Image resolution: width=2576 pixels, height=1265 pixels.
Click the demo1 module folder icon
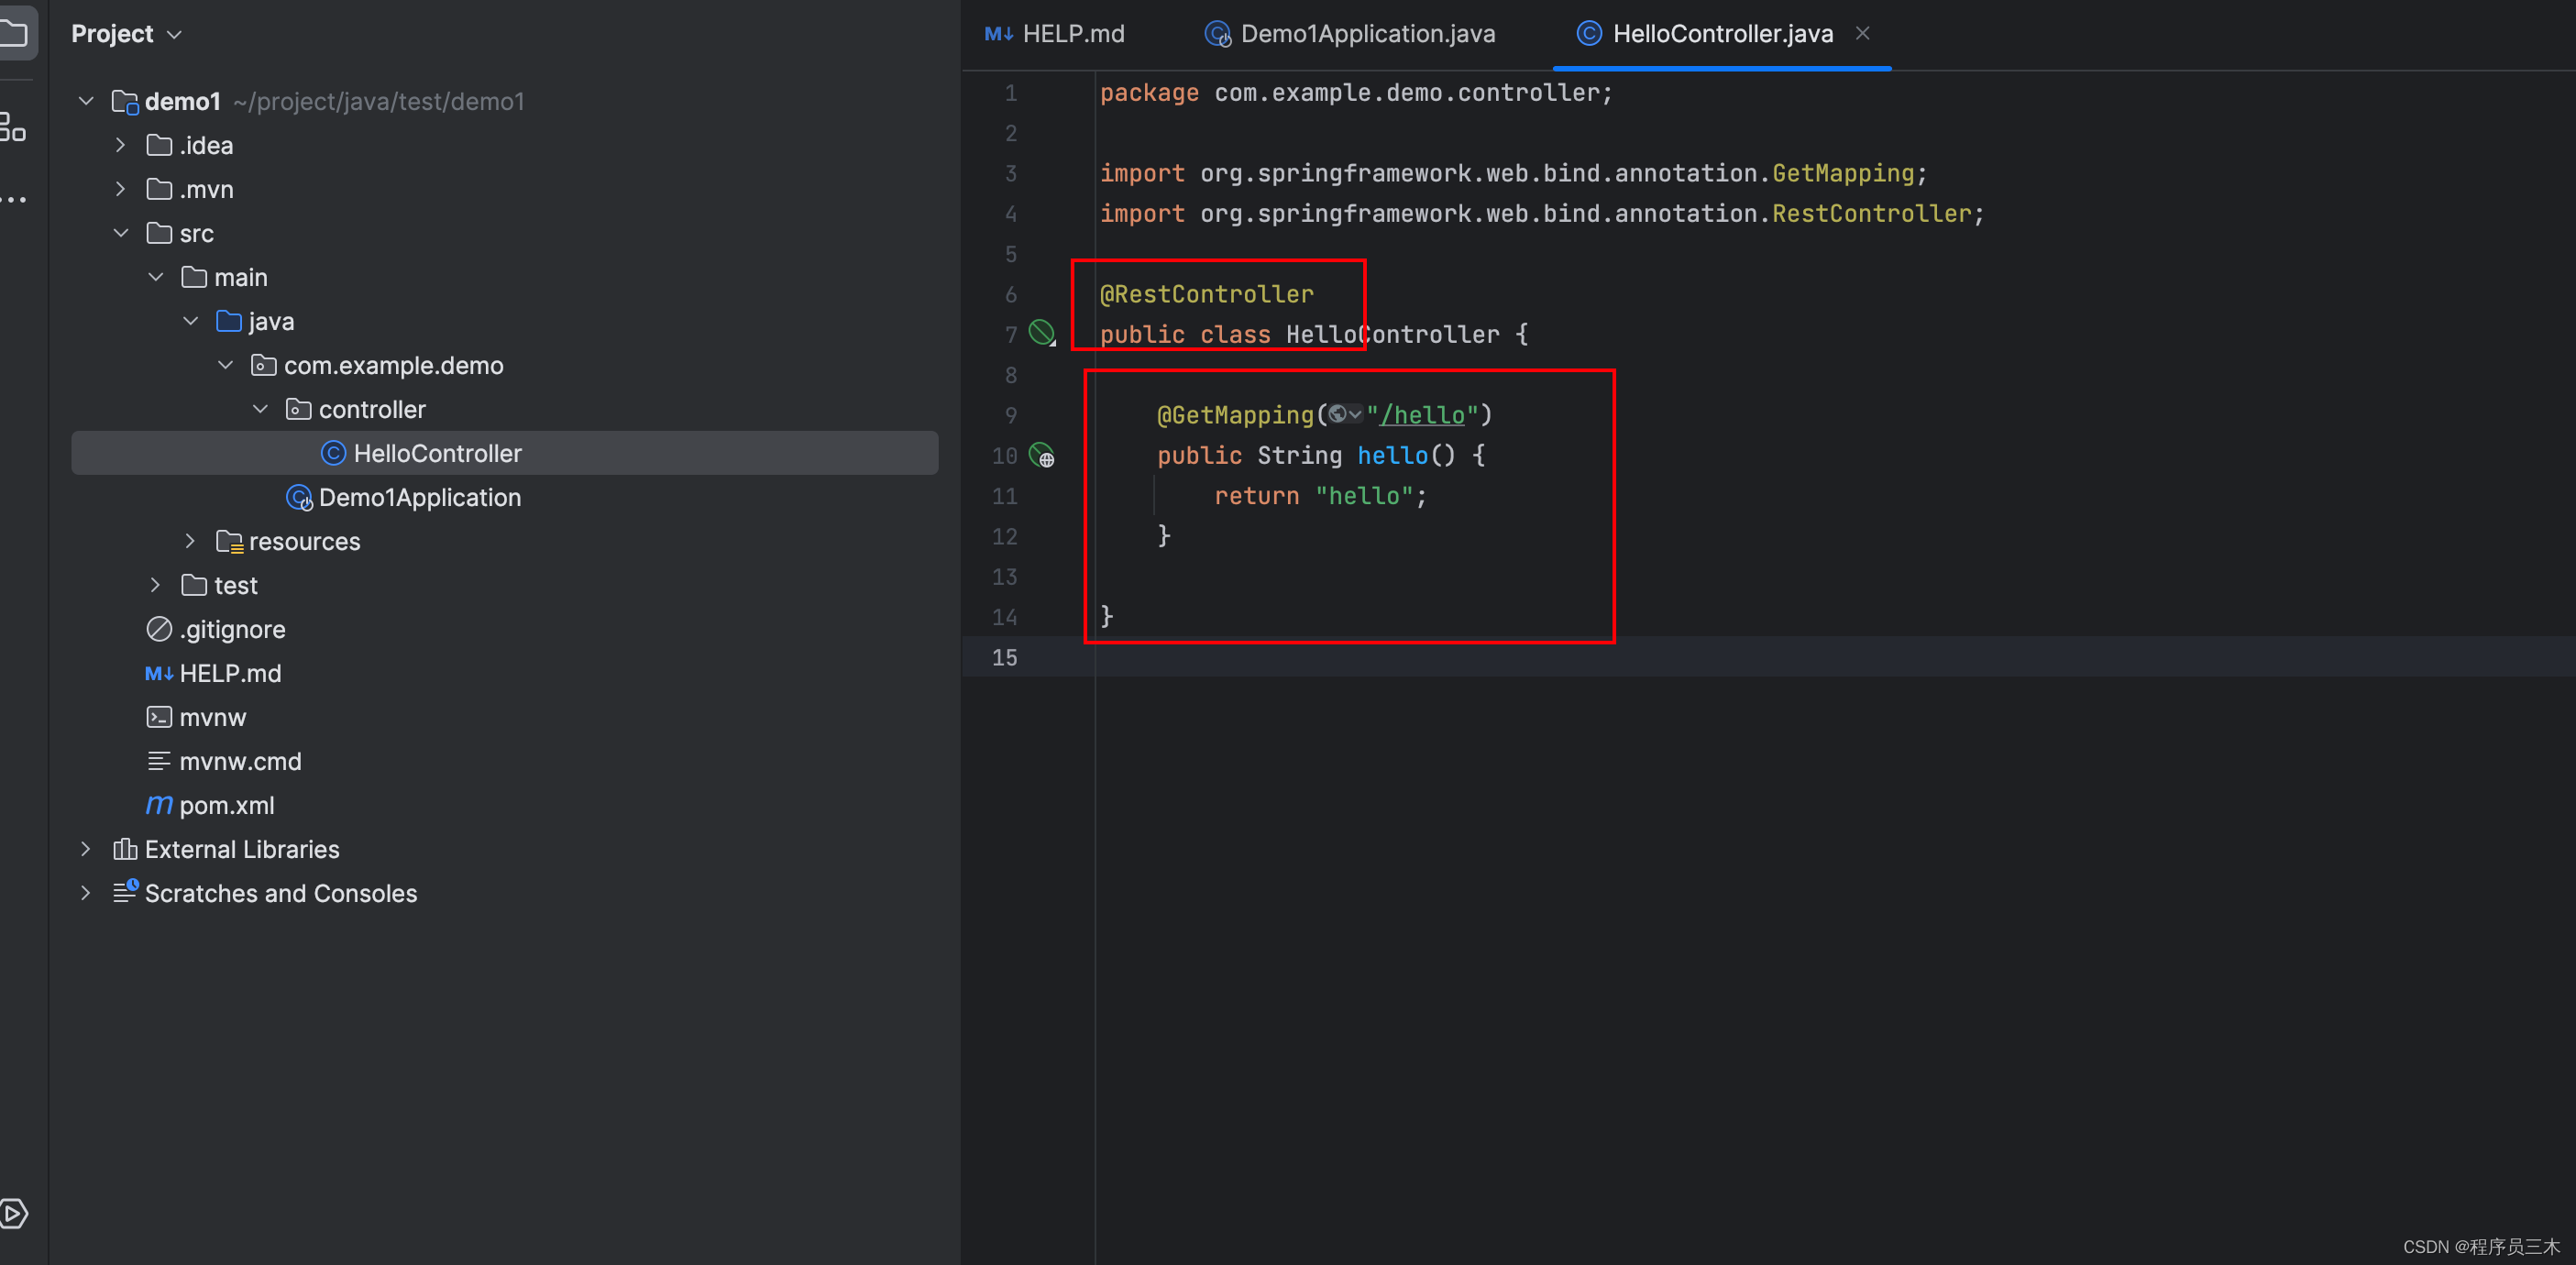point(125,101)
